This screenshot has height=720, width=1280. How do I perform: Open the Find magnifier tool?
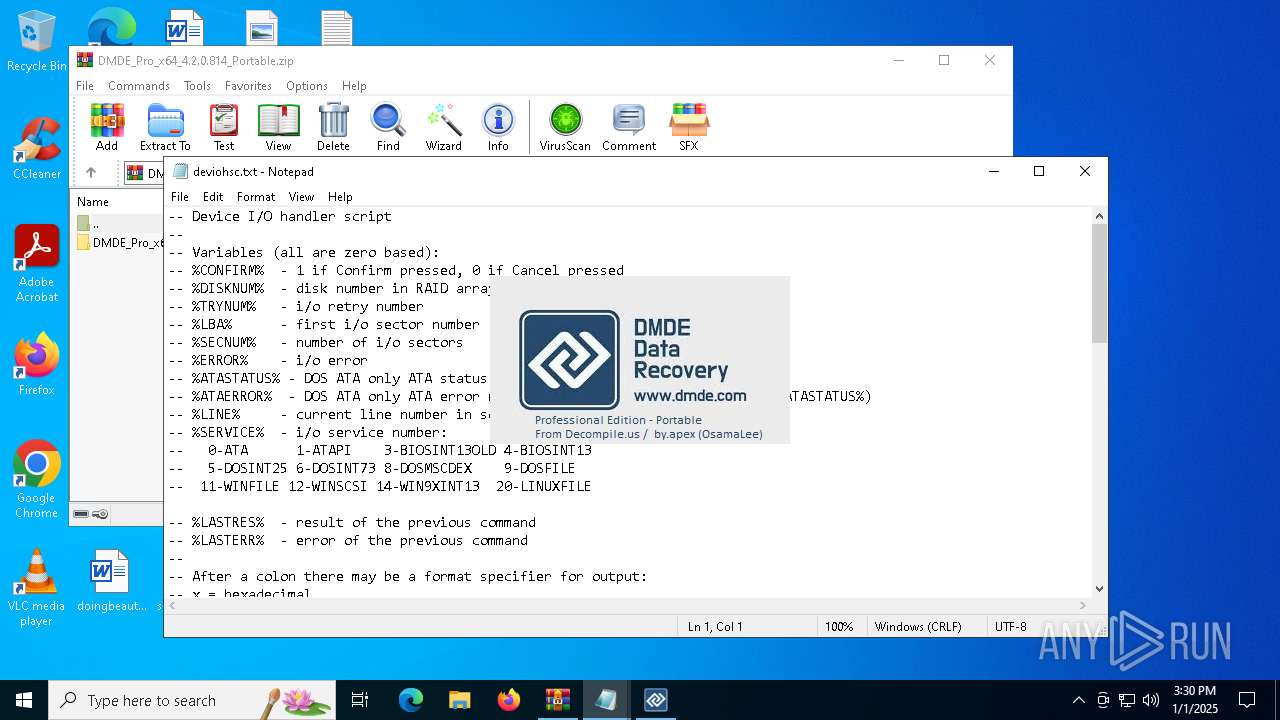[388, 127]
